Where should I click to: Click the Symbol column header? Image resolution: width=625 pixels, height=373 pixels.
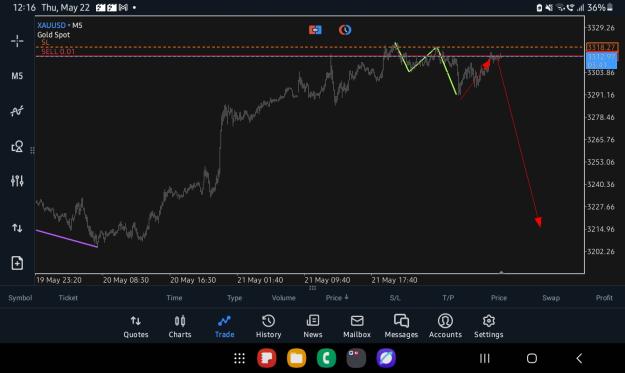[x=20, y=298]
